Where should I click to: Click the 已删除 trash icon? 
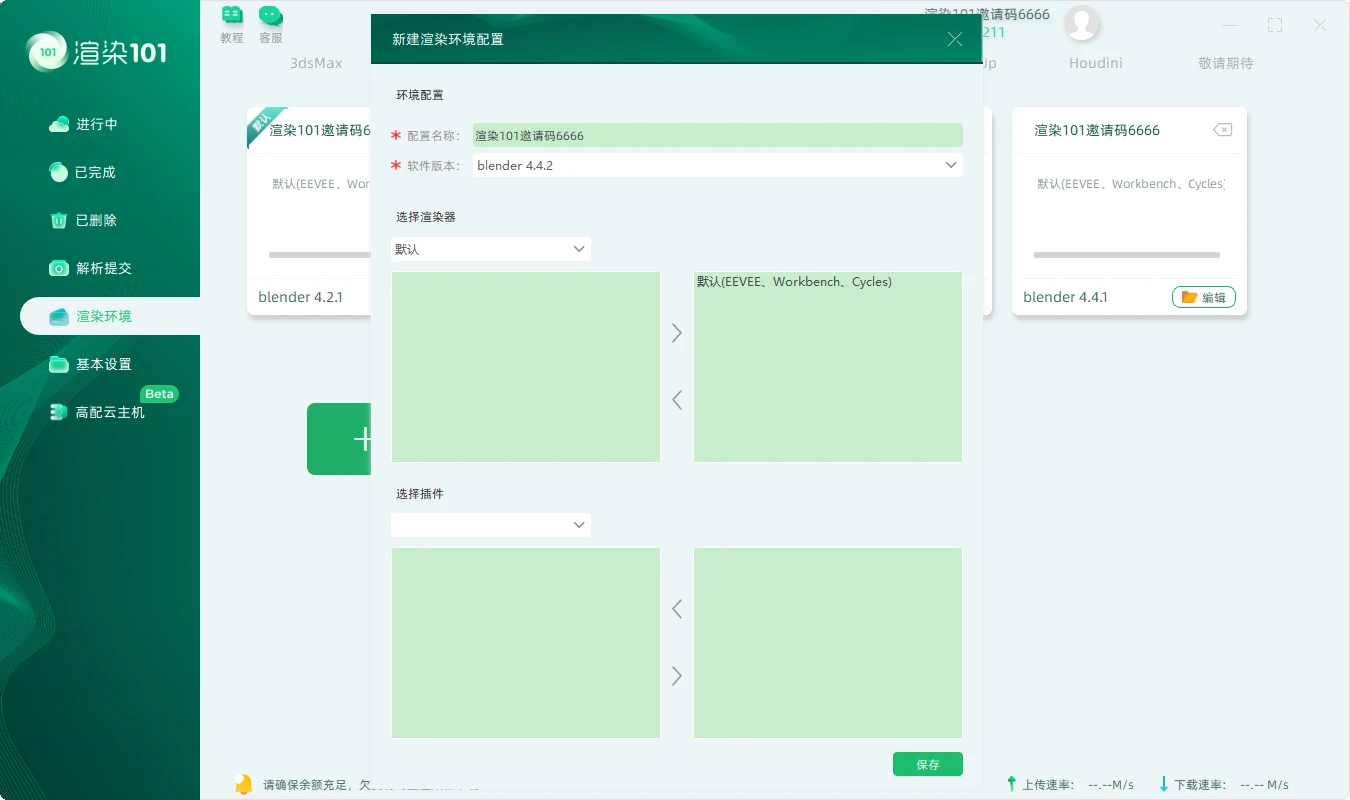pos(59,220)
